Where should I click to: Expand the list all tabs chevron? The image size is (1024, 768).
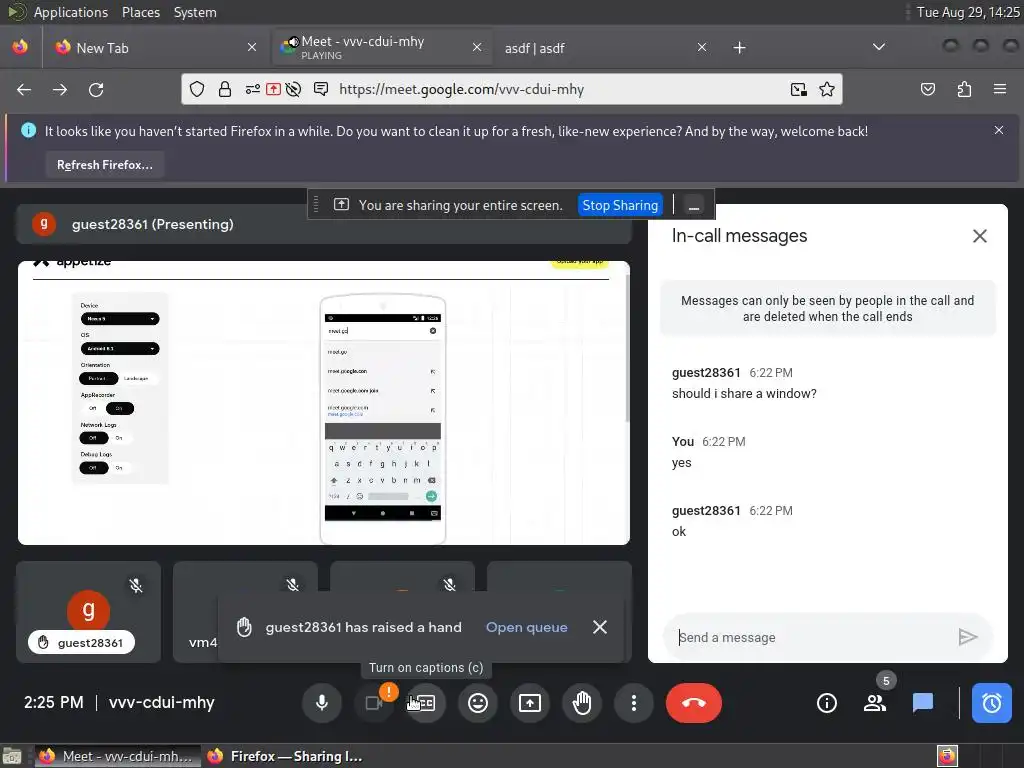(x=879, y=47)
